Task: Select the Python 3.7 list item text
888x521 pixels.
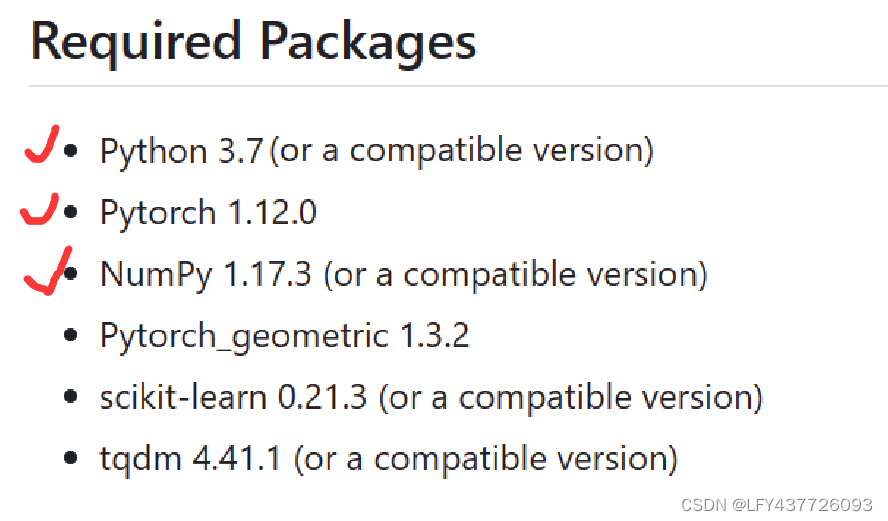Action: point(377,151)
